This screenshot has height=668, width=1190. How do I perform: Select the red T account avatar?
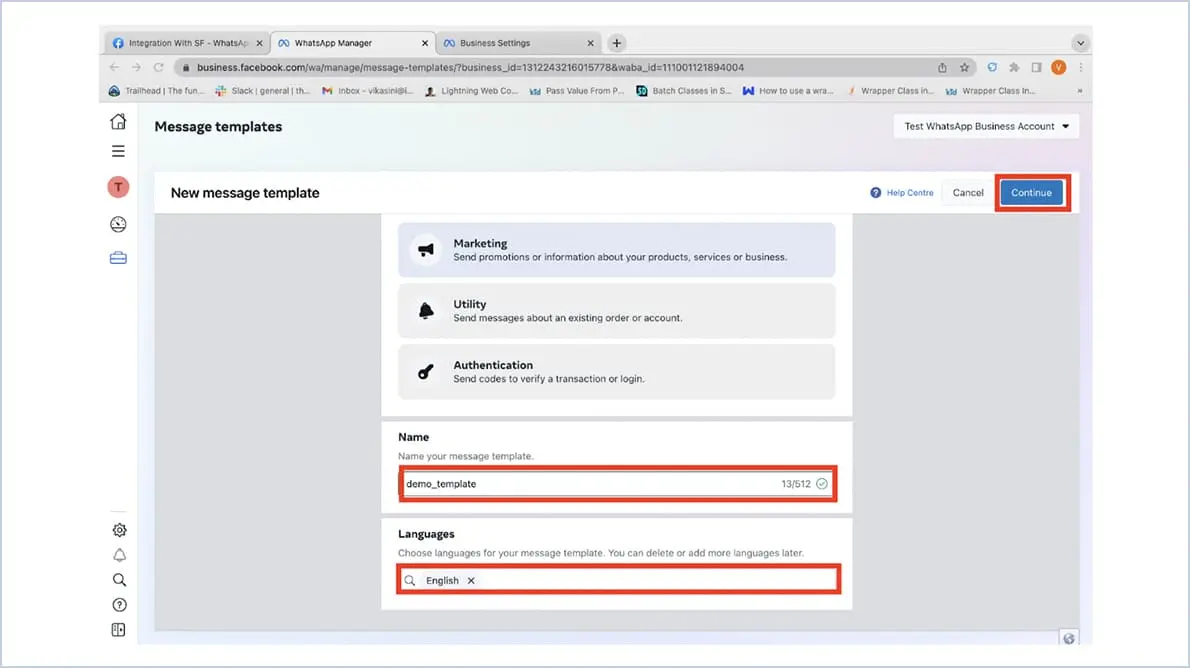tap(118, 187)
